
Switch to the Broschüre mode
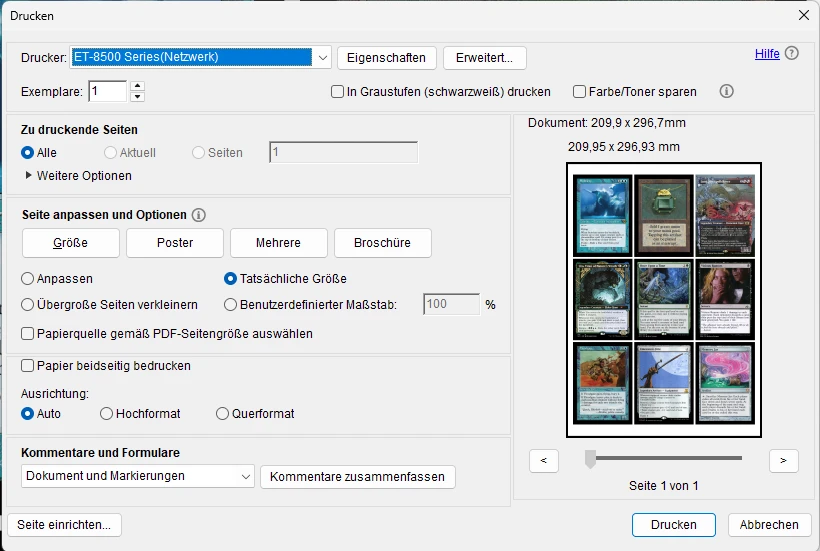coord(383,243)
